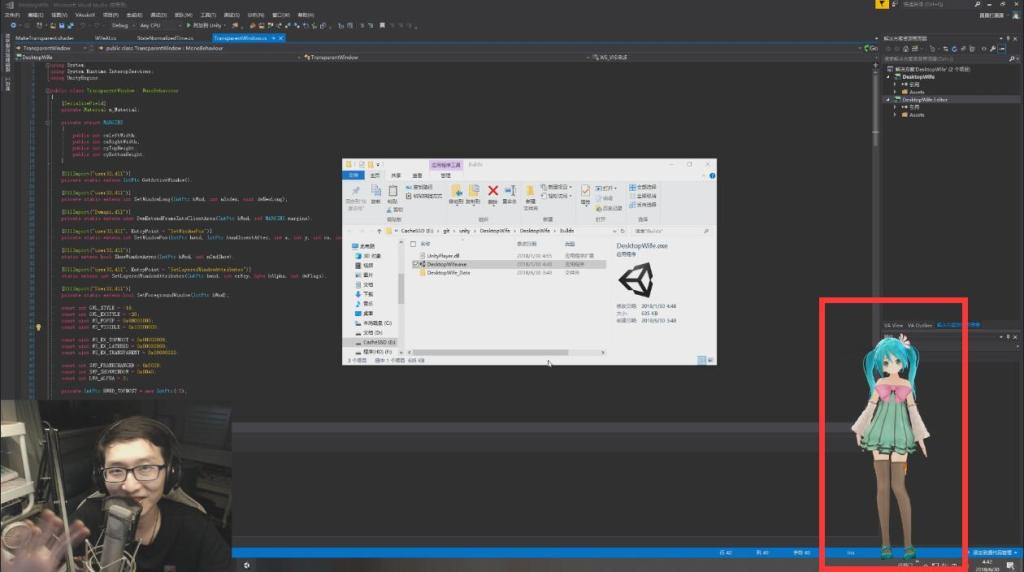Open the Open dropdown in Explorer ribbon

click(x=606, y=188)
